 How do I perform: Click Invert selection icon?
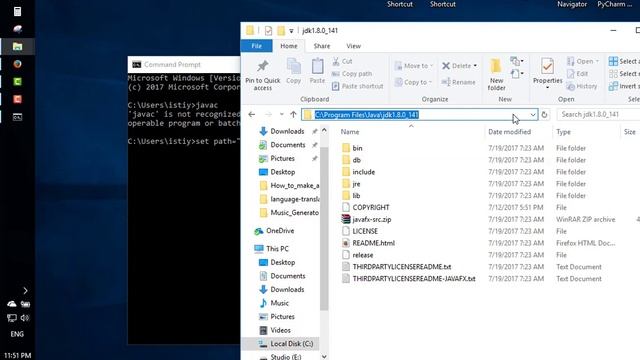click(613, 86)
